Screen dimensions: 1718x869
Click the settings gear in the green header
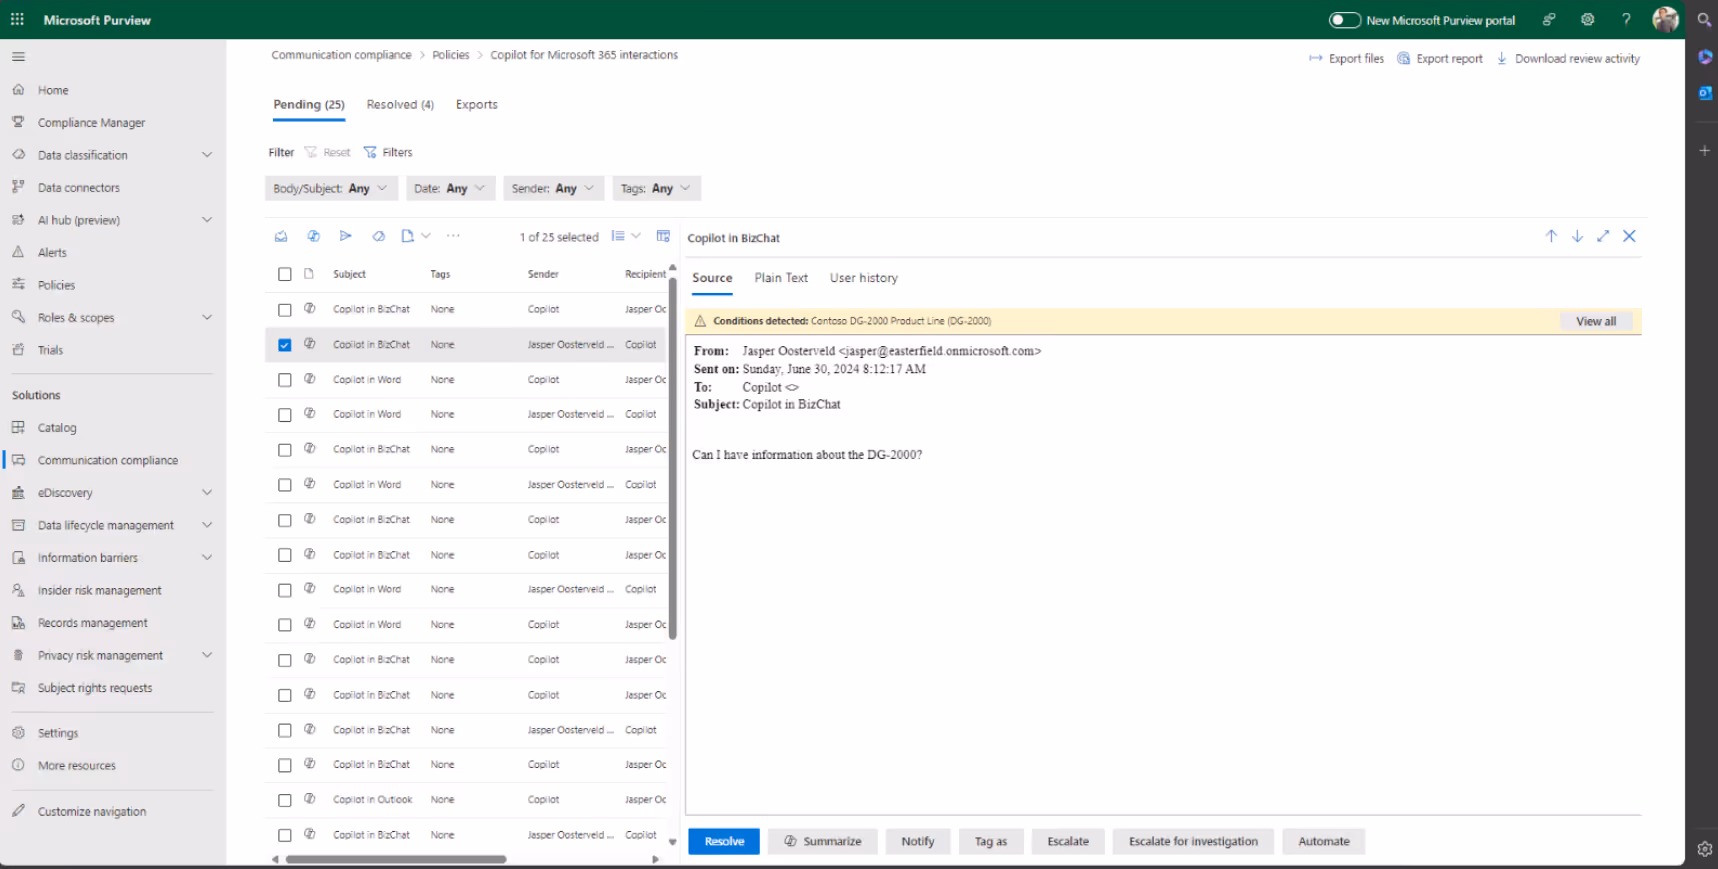coord(1587,19)
